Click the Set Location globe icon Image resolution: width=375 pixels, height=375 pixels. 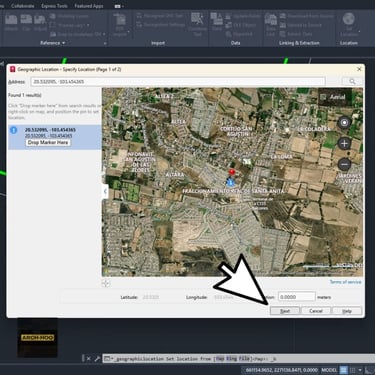tap(348, 19)
